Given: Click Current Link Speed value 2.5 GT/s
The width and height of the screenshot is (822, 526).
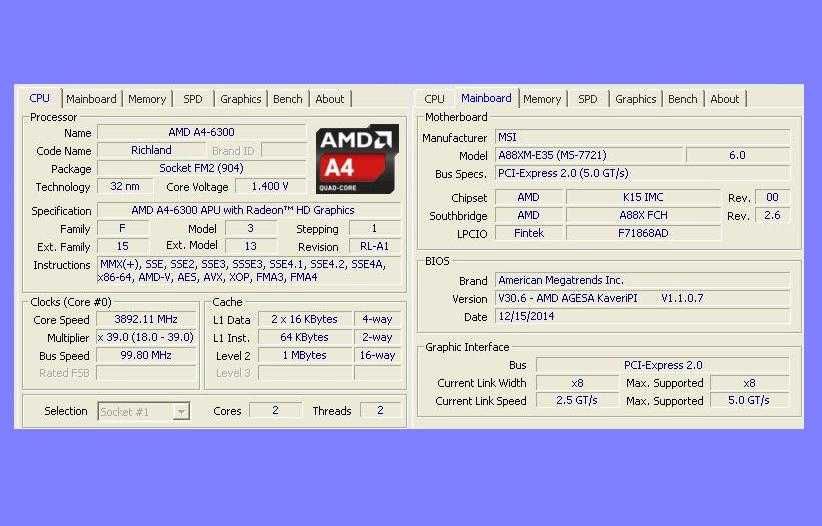Looking at the screenshot, I should click(577, 401).
